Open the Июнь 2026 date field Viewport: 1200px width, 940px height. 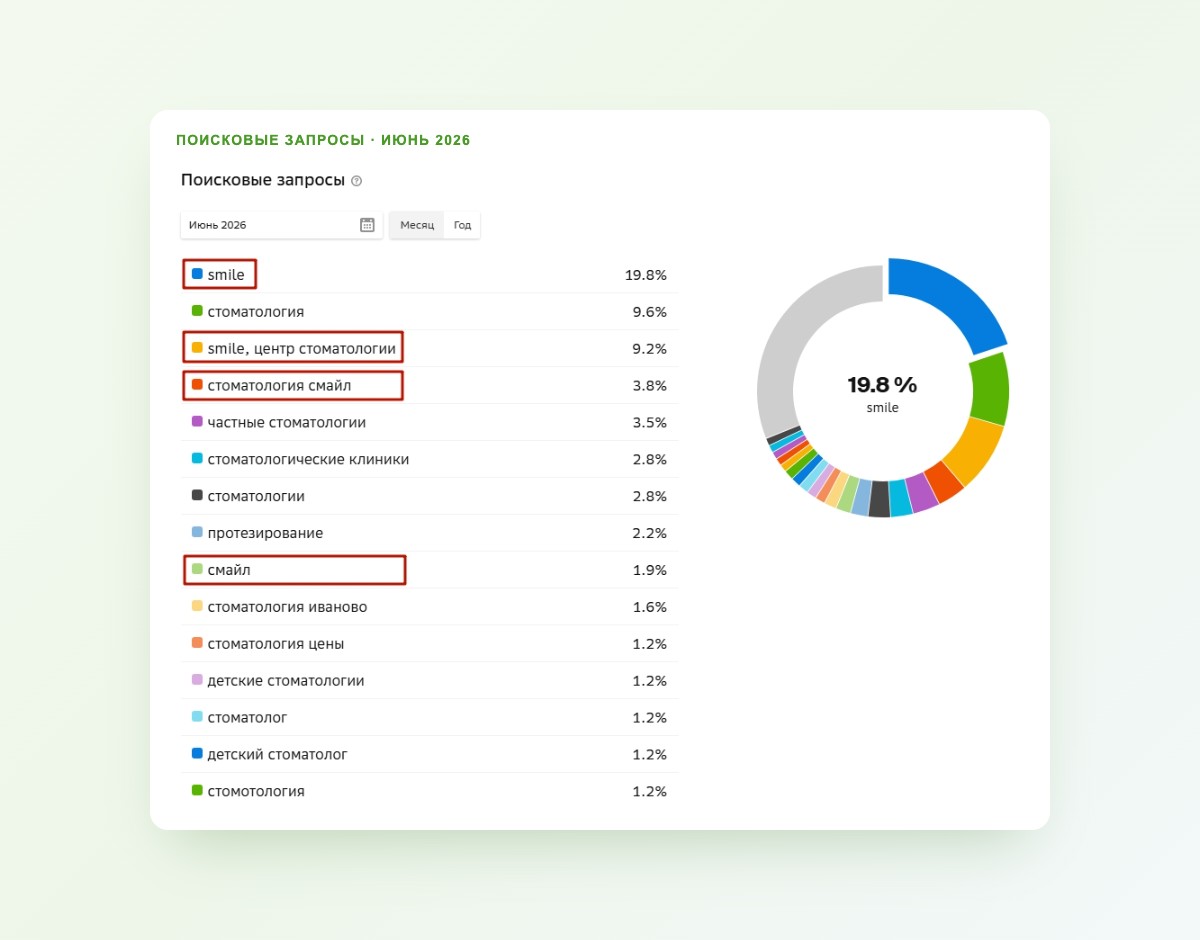281,225
